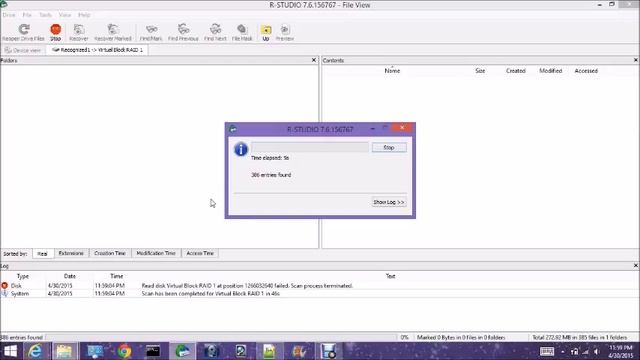This screenshot has height=360, width=640.
Task: Click the Find Previous toolbar icon
Action: pyautogui.click(x=183, y=32)
